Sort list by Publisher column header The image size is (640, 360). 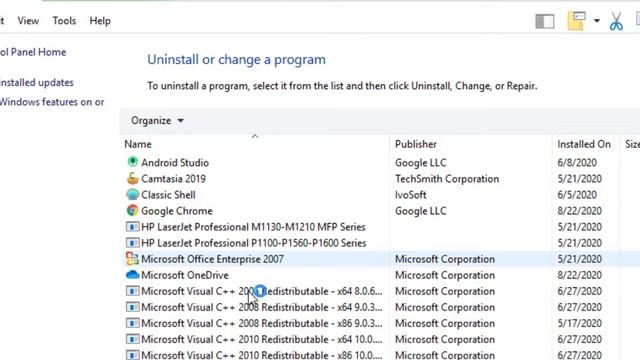[x=416, y=144]
